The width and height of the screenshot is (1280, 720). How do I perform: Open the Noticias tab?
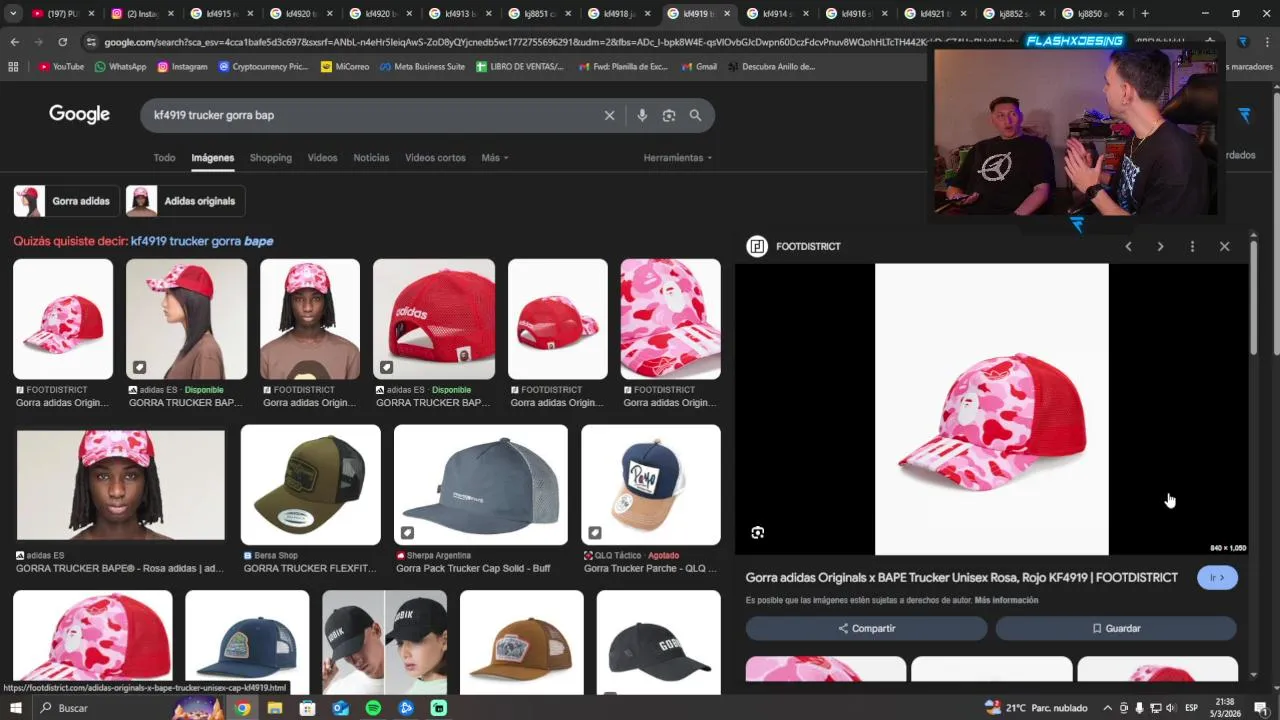tap(371, 158)
